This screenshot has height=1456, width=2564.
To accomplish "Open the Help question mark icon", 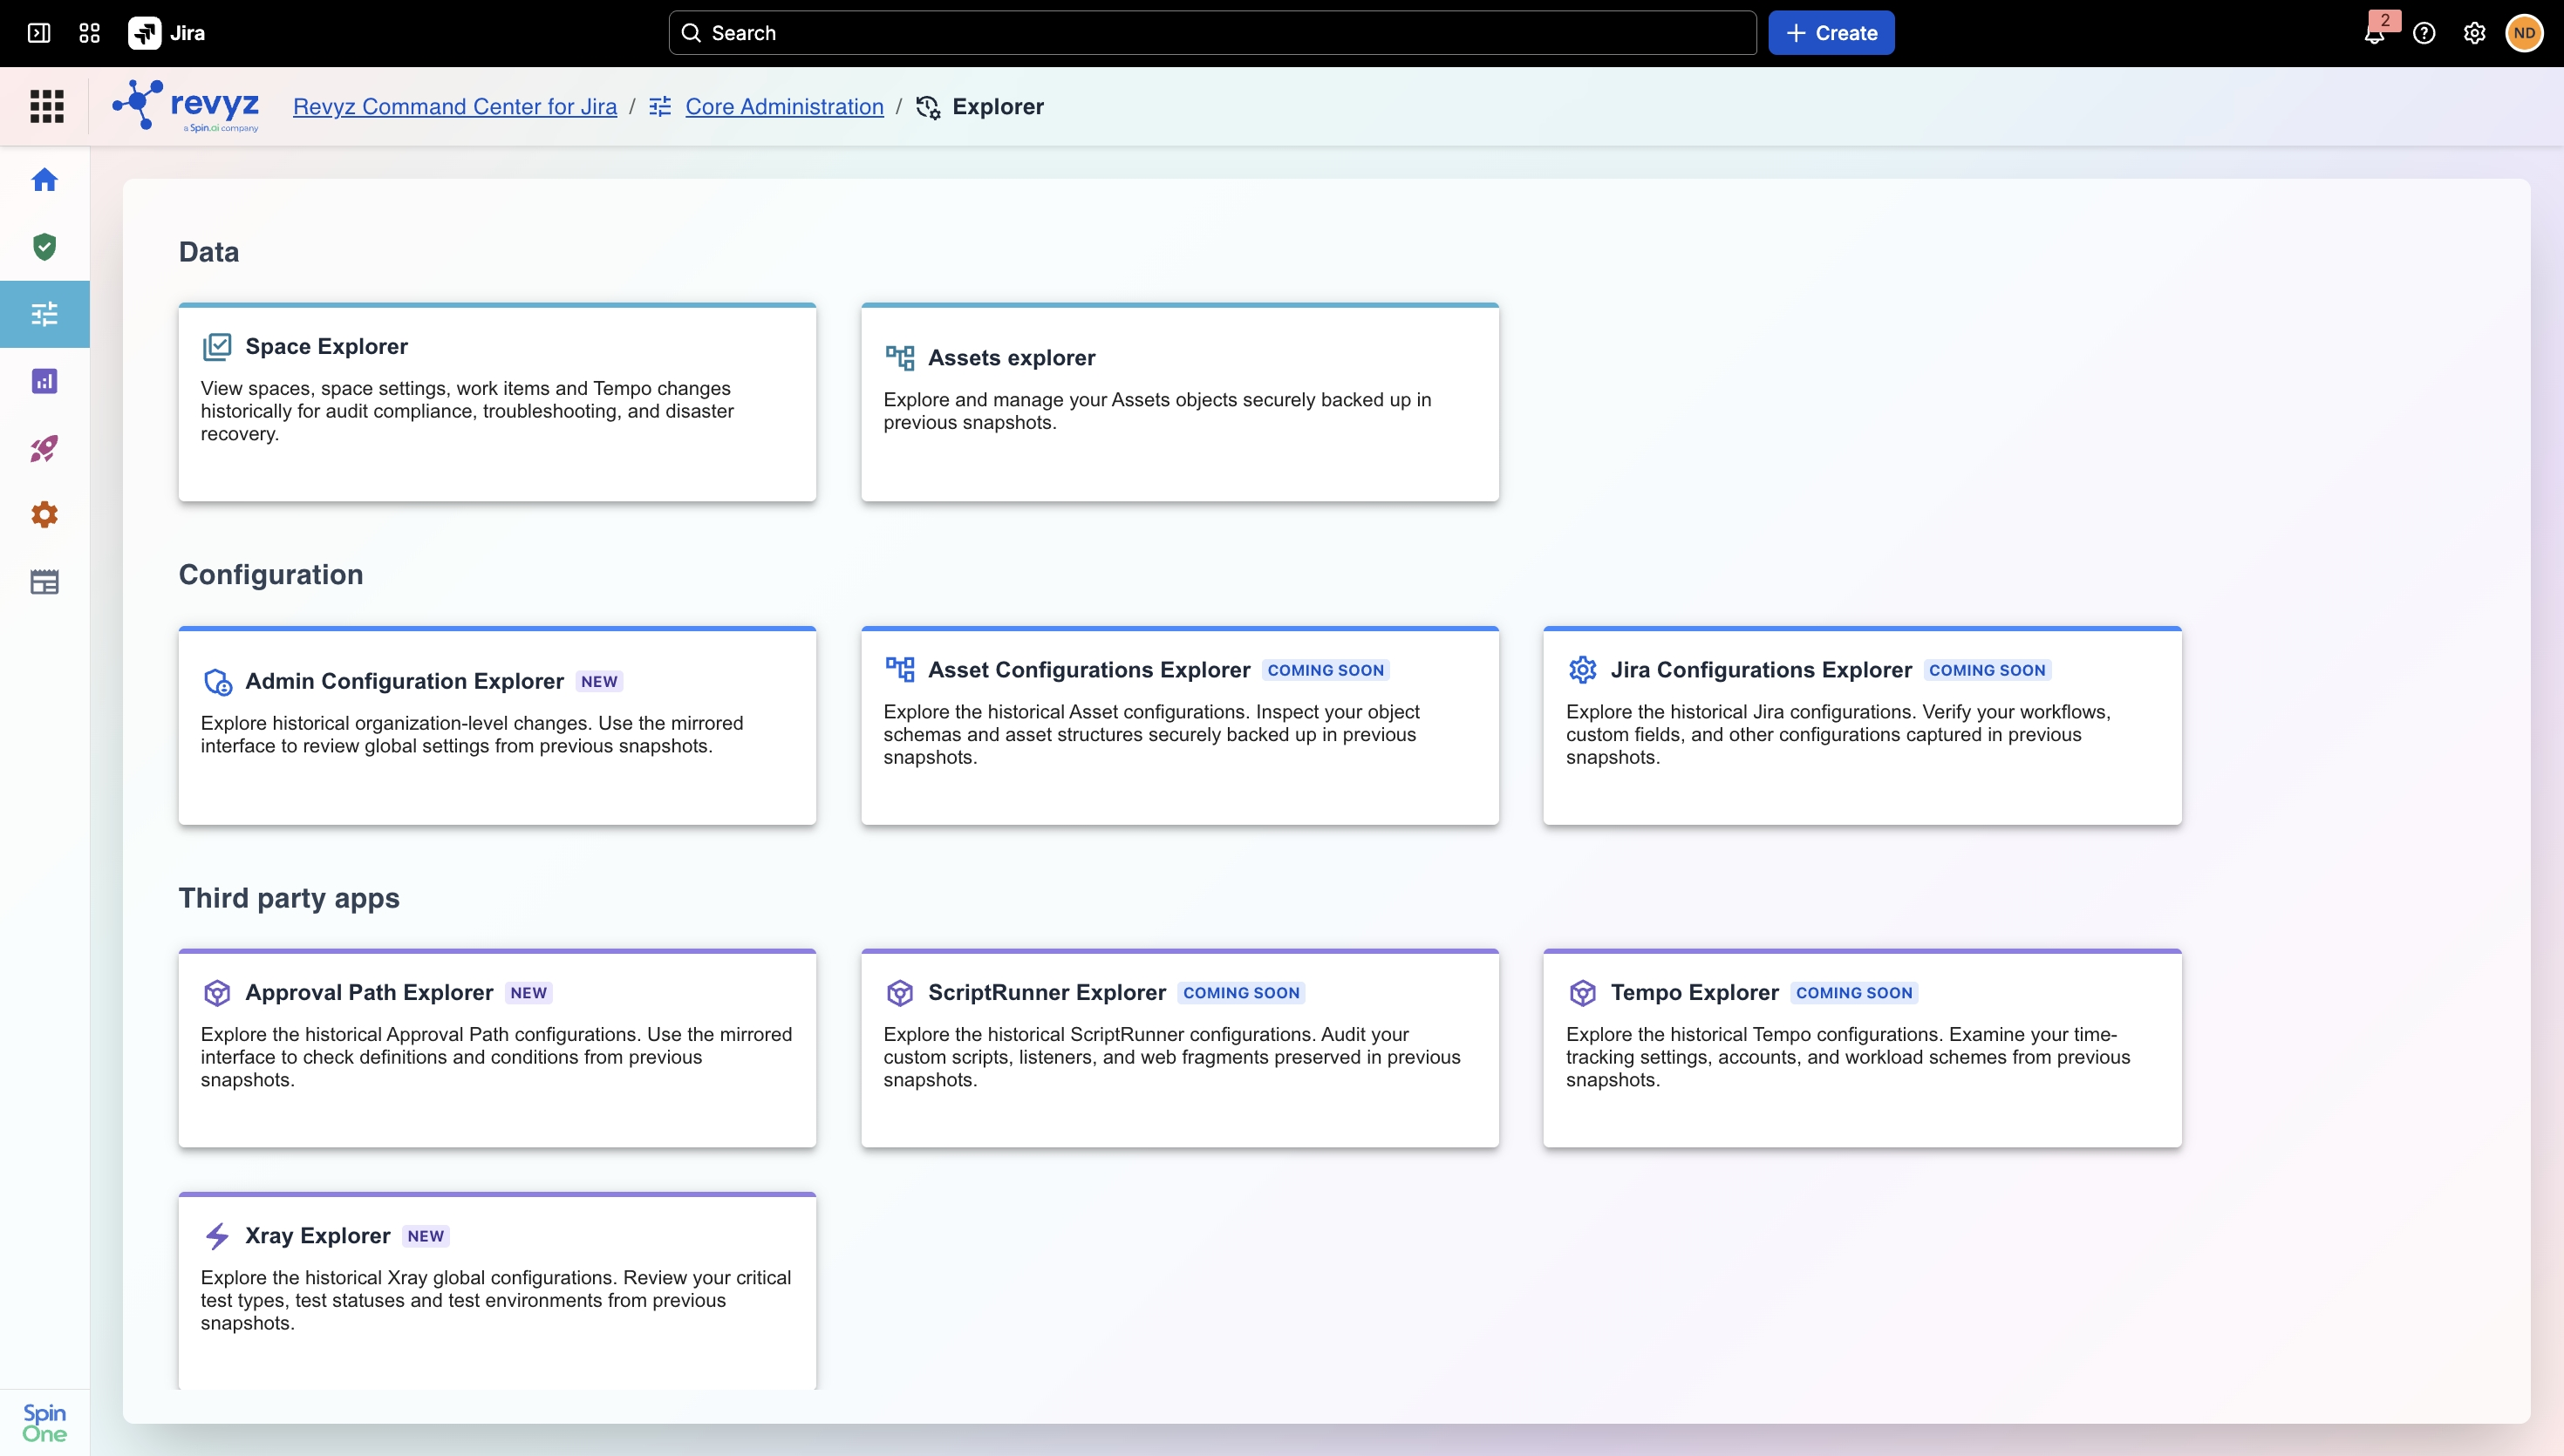I will coord(2424,34).
